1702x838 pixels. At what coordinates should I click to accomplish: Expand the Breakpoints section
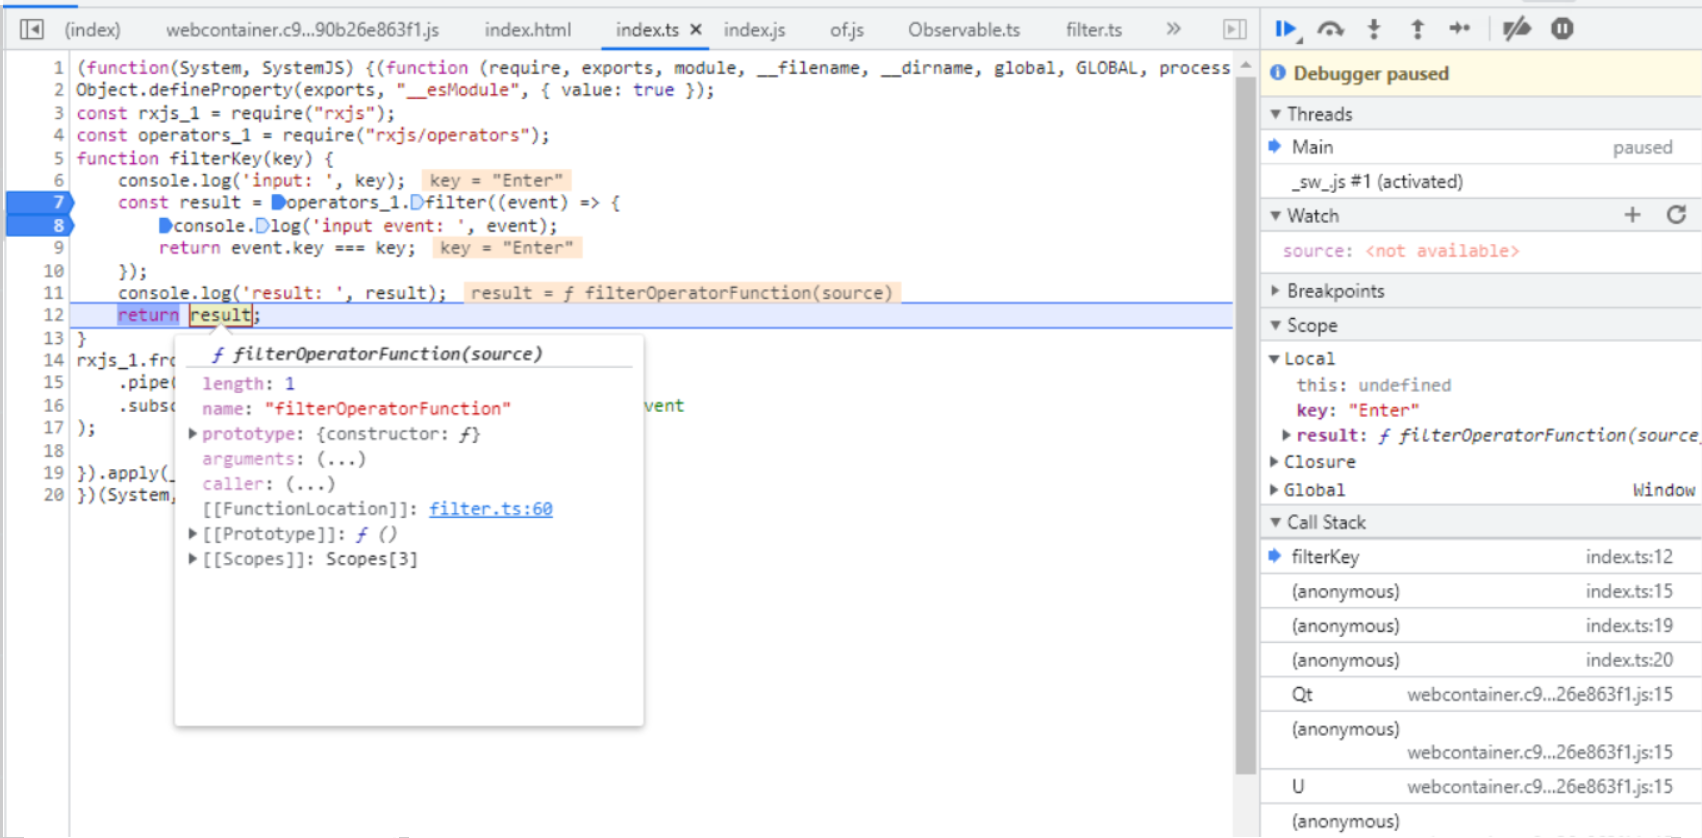point(1276,291)
